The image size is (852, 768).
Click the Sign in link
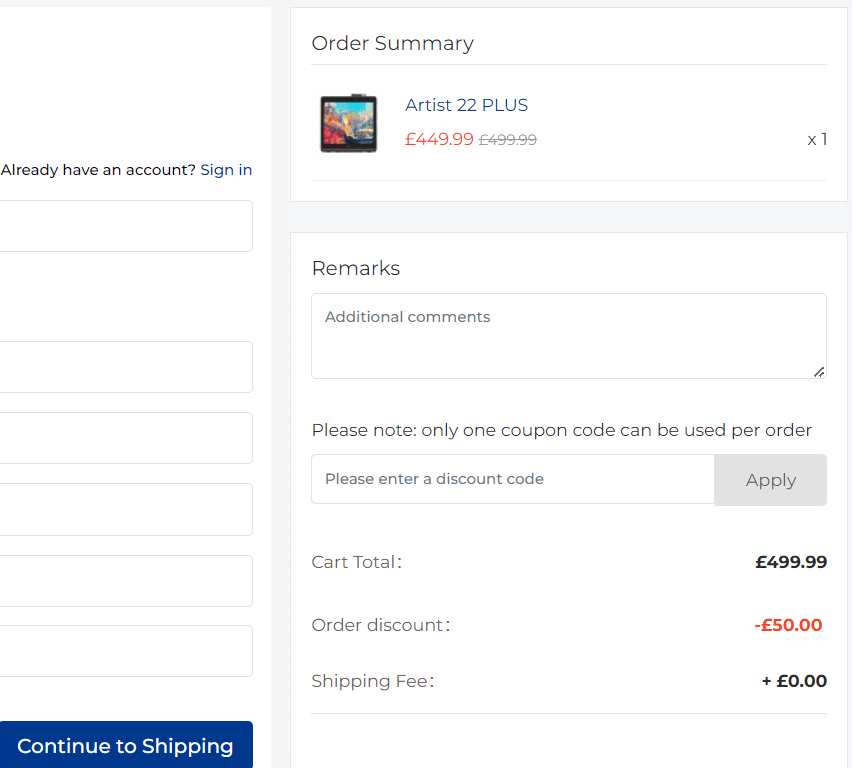pos(226,170)
